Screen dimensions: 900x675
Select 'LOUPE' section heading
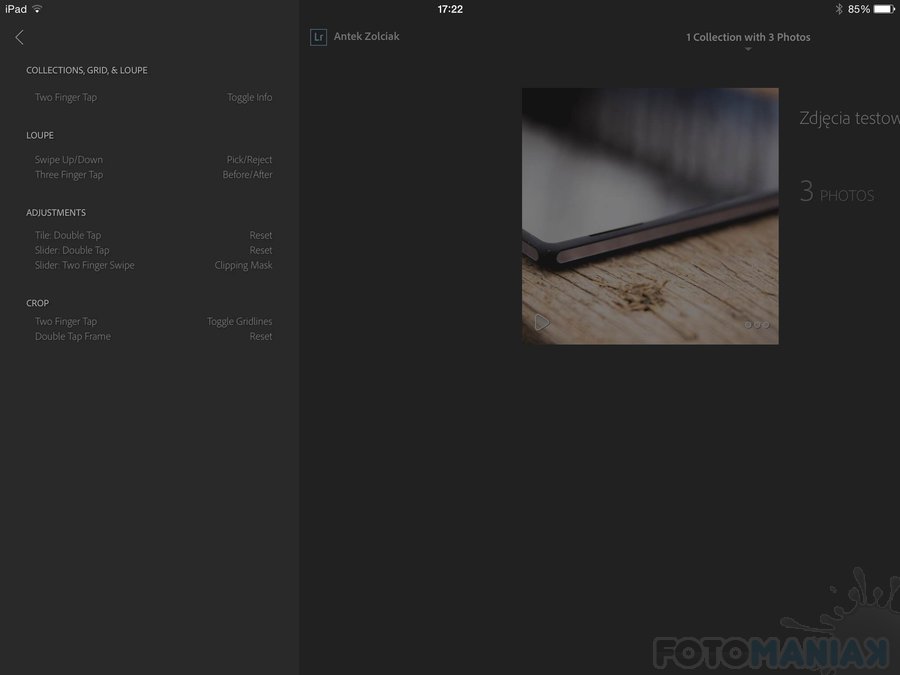coord(40,135)
